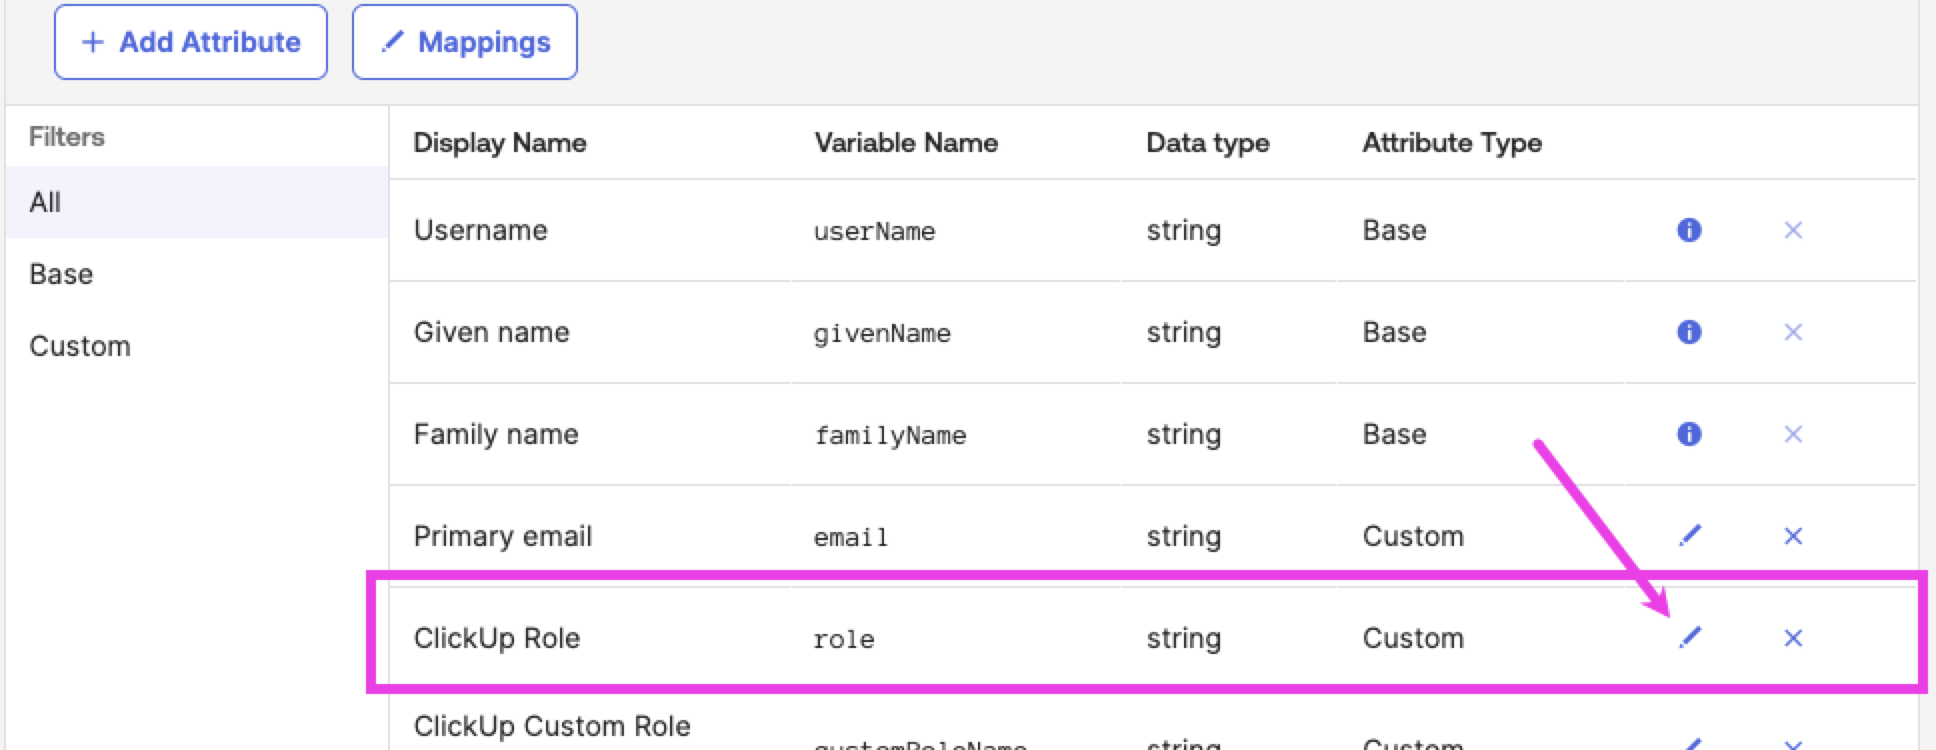Filter attributes by Custom
The image size is (1936, 750).
(x=80, y=346)
